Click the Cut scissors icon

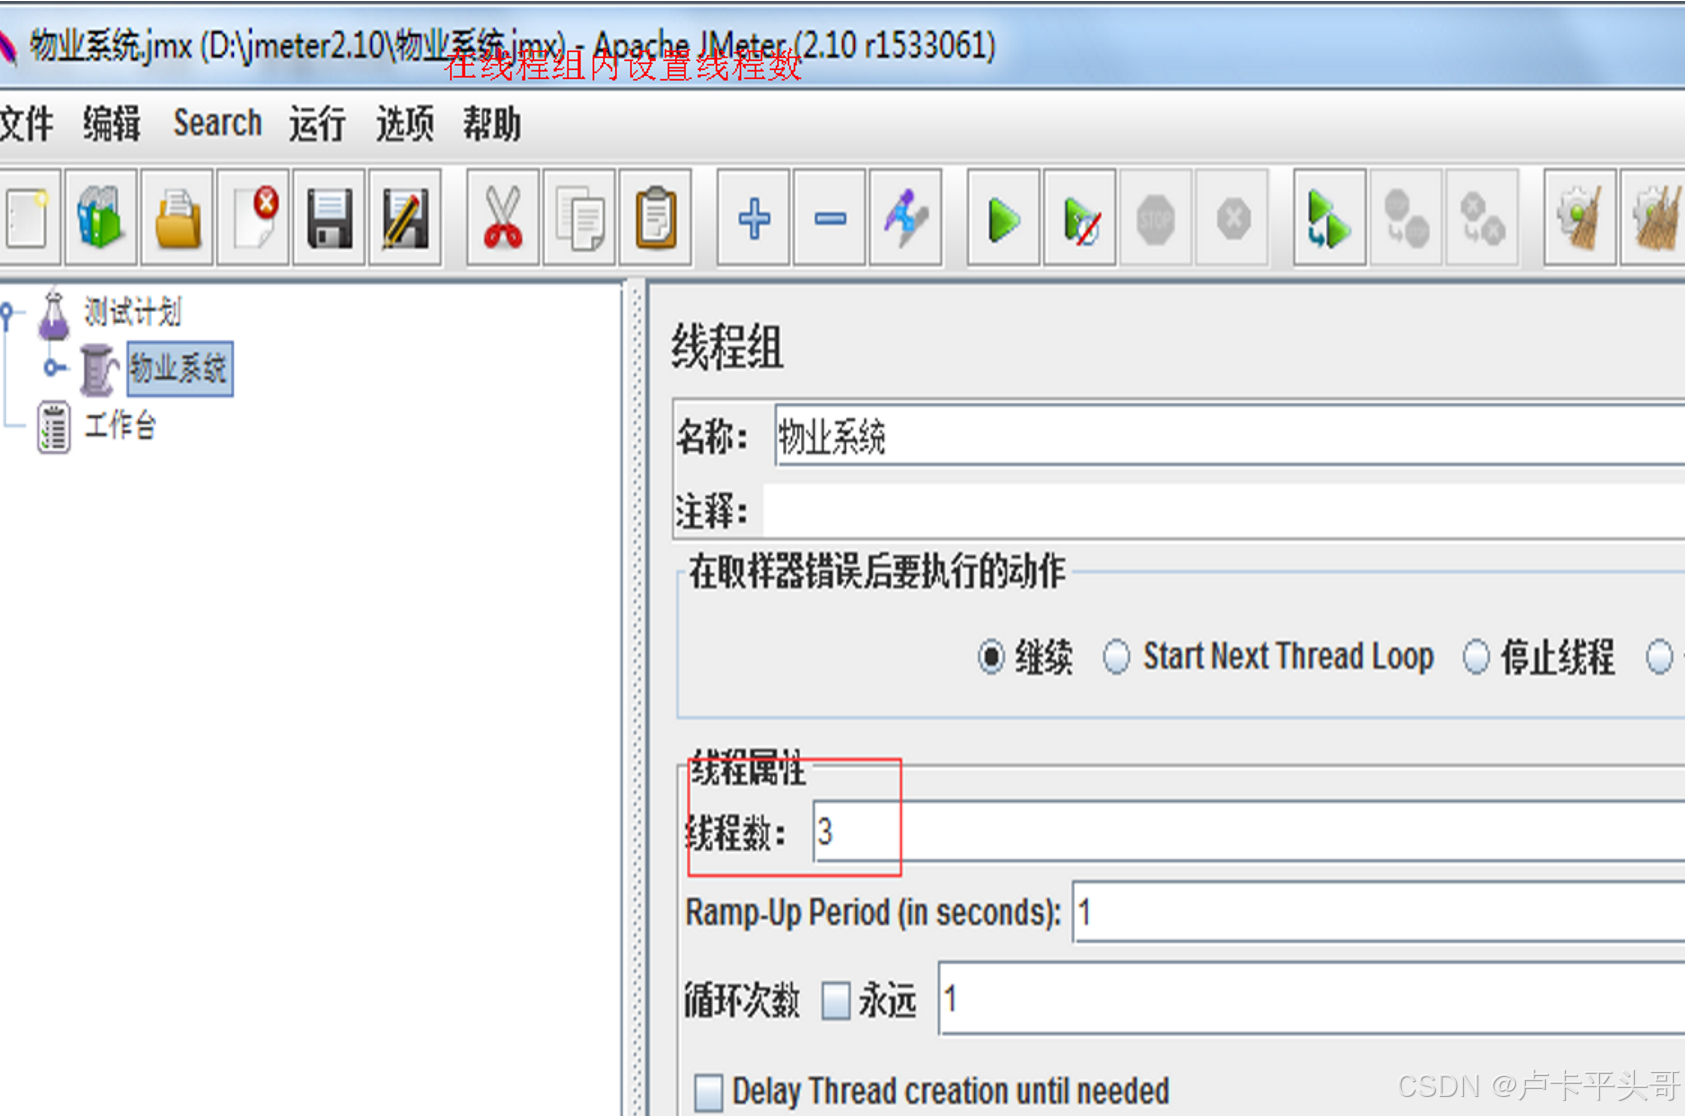point(503,218)
